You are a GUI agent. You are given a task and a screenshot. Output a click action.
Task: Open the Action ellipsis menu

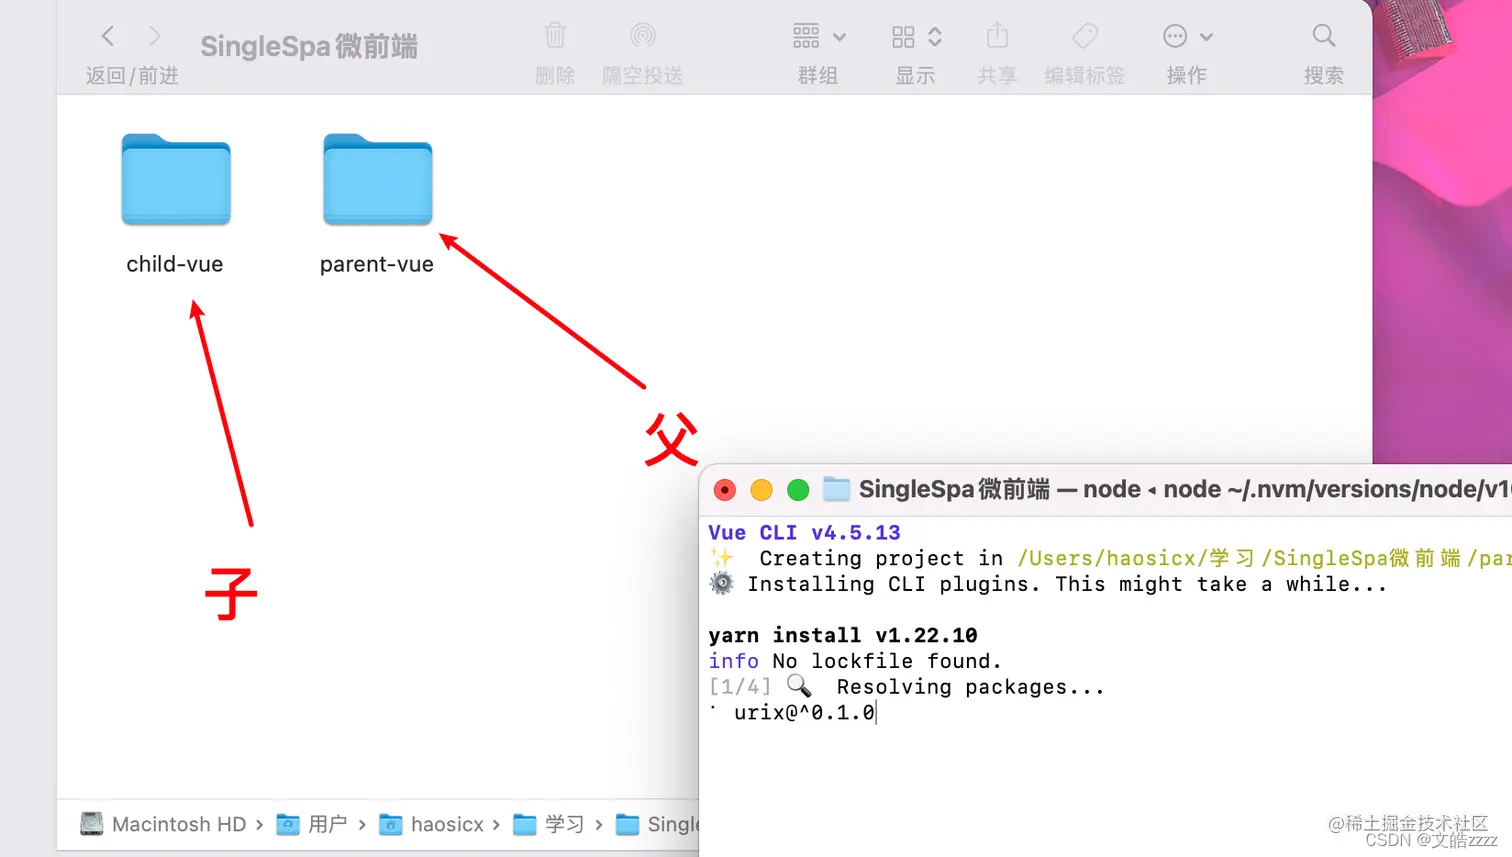(x=1187, y=37)
